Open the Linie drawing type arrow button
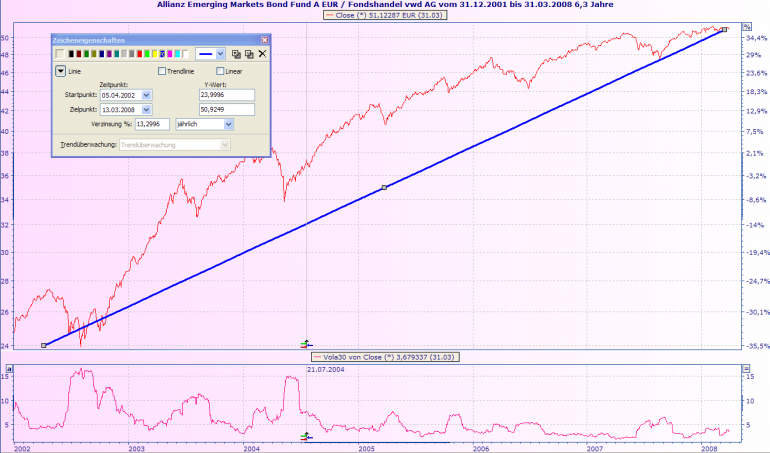This screenshot has width=770, height=453. point(60,71)
